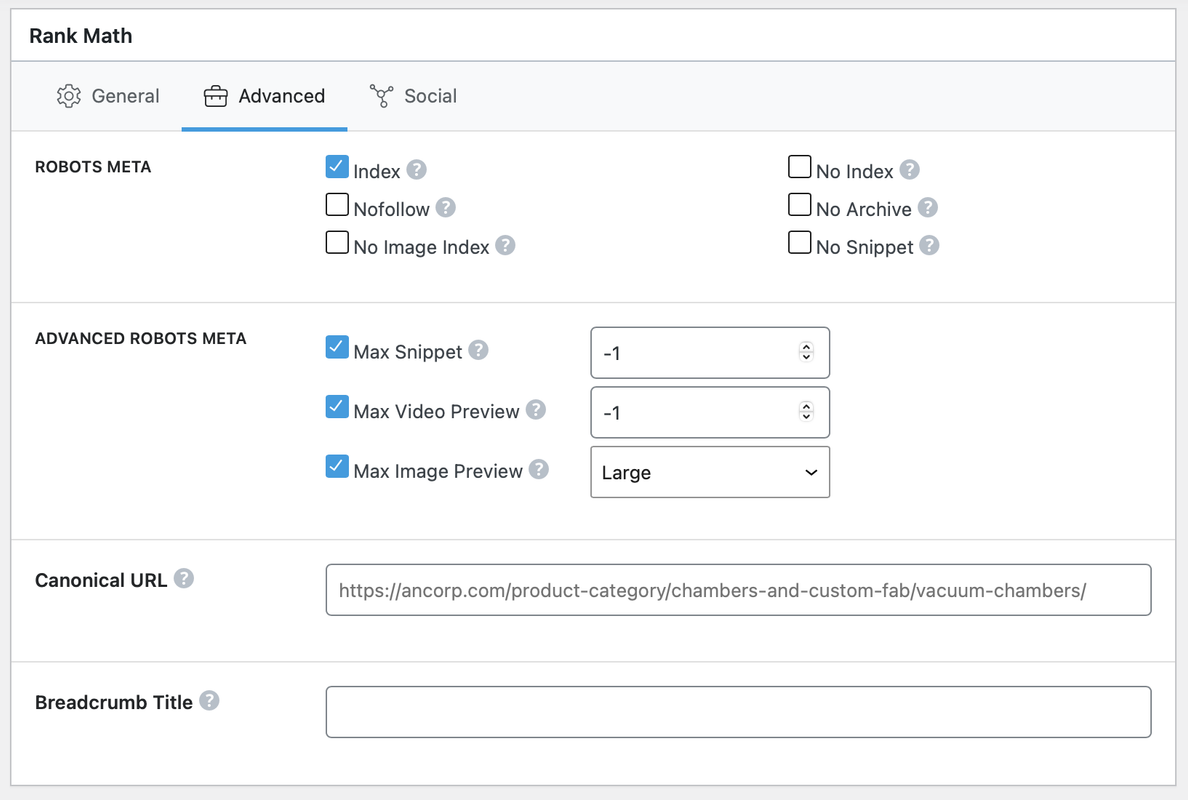Click help icon next to No Snippet
The width and height of the screenshot is (1188, 800).
(x=930, y=245)
